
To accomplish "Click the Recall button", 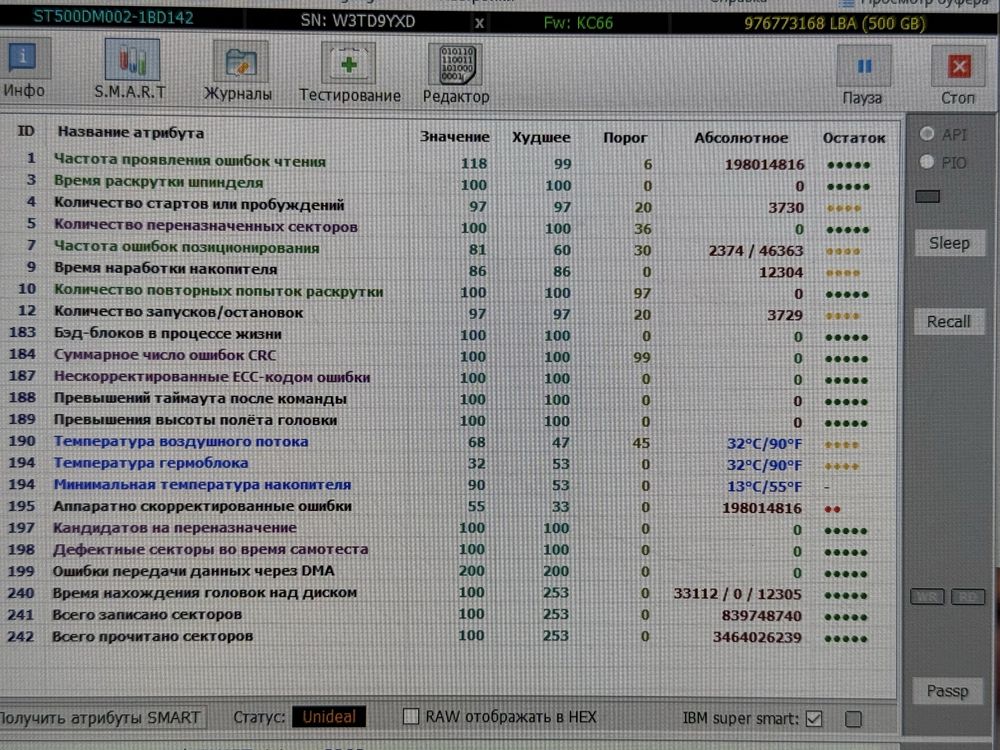I will tap(948, 321).
